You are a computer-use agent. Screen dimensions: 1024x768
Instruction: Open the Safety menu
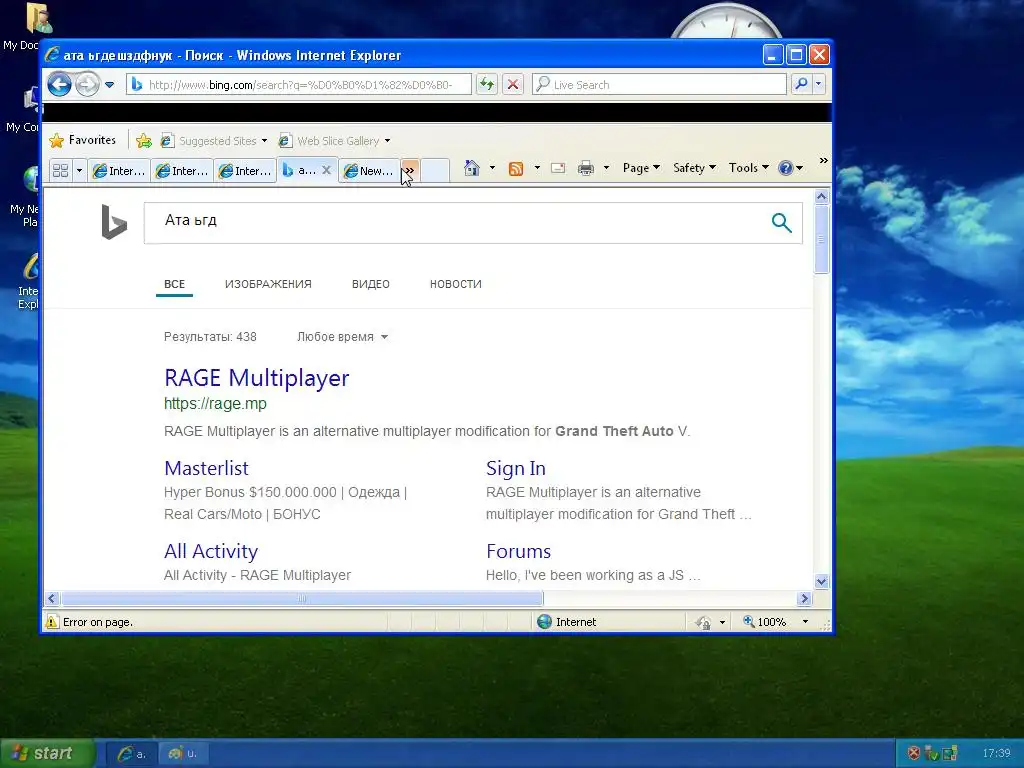point(694,168)
